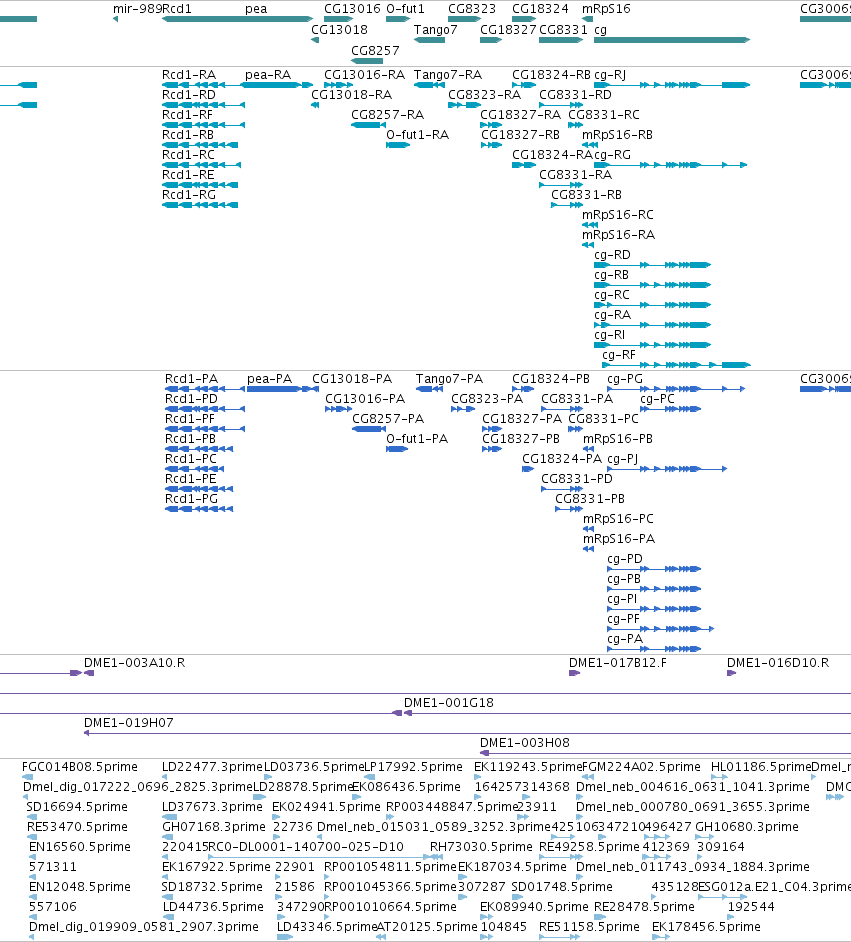Click the CG18327 gene label
The image size is (851, 942).
tap(508, 29)
